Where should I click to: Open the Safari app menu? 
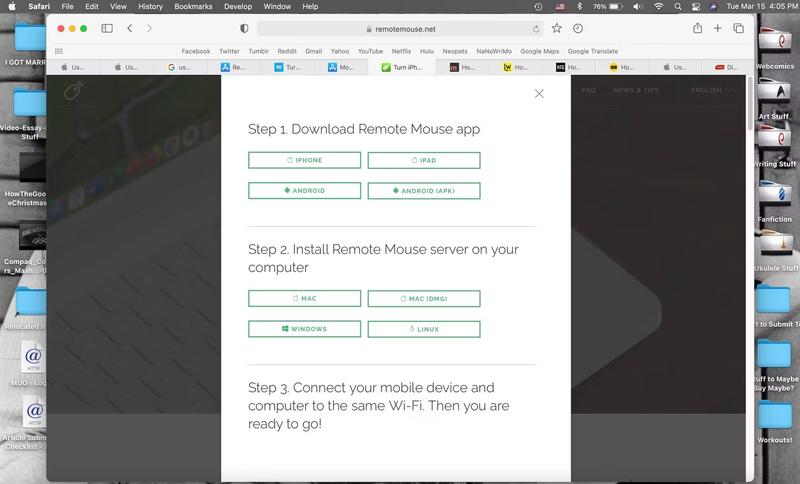(39, 7)
